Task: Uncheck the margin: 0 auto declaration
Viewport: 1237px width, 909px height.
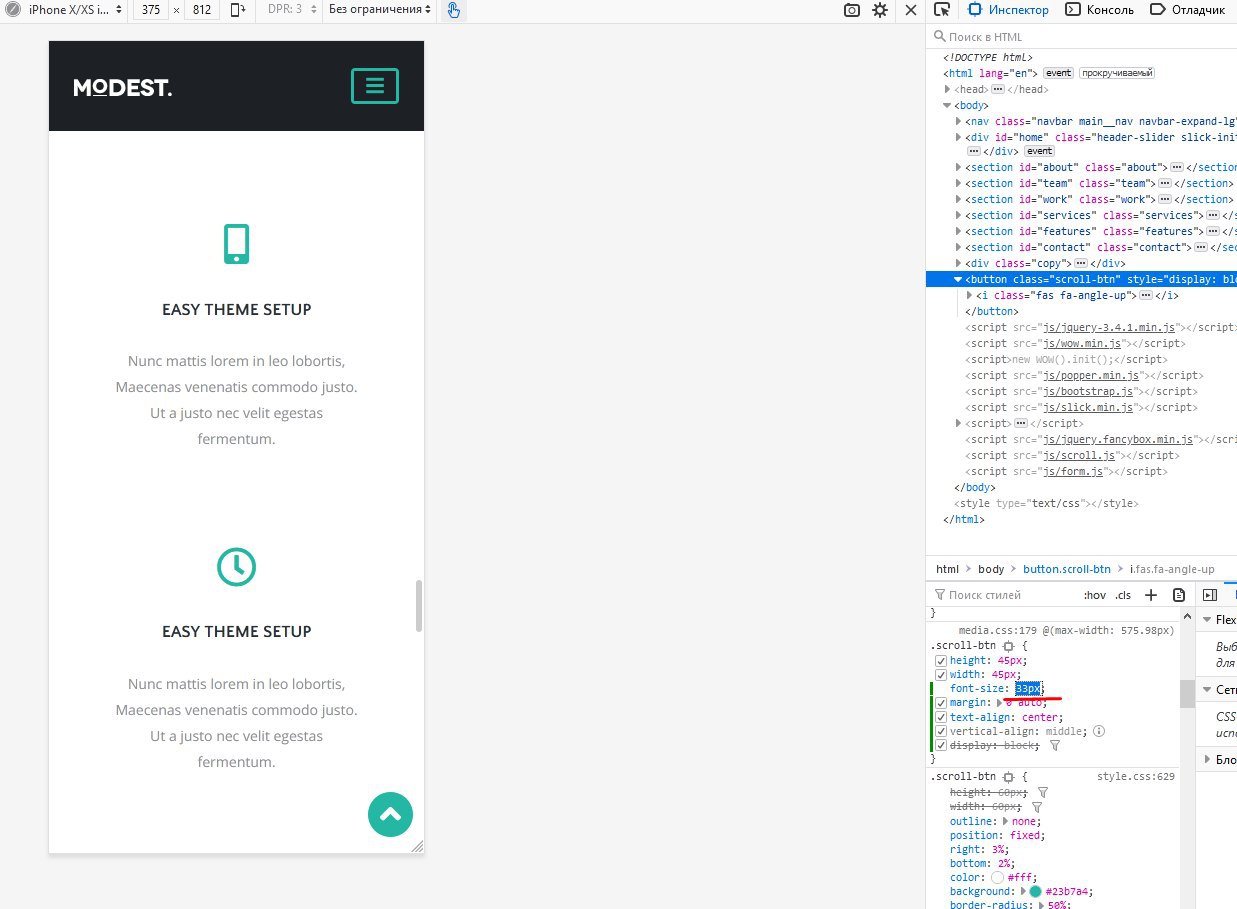Action: 940,703
